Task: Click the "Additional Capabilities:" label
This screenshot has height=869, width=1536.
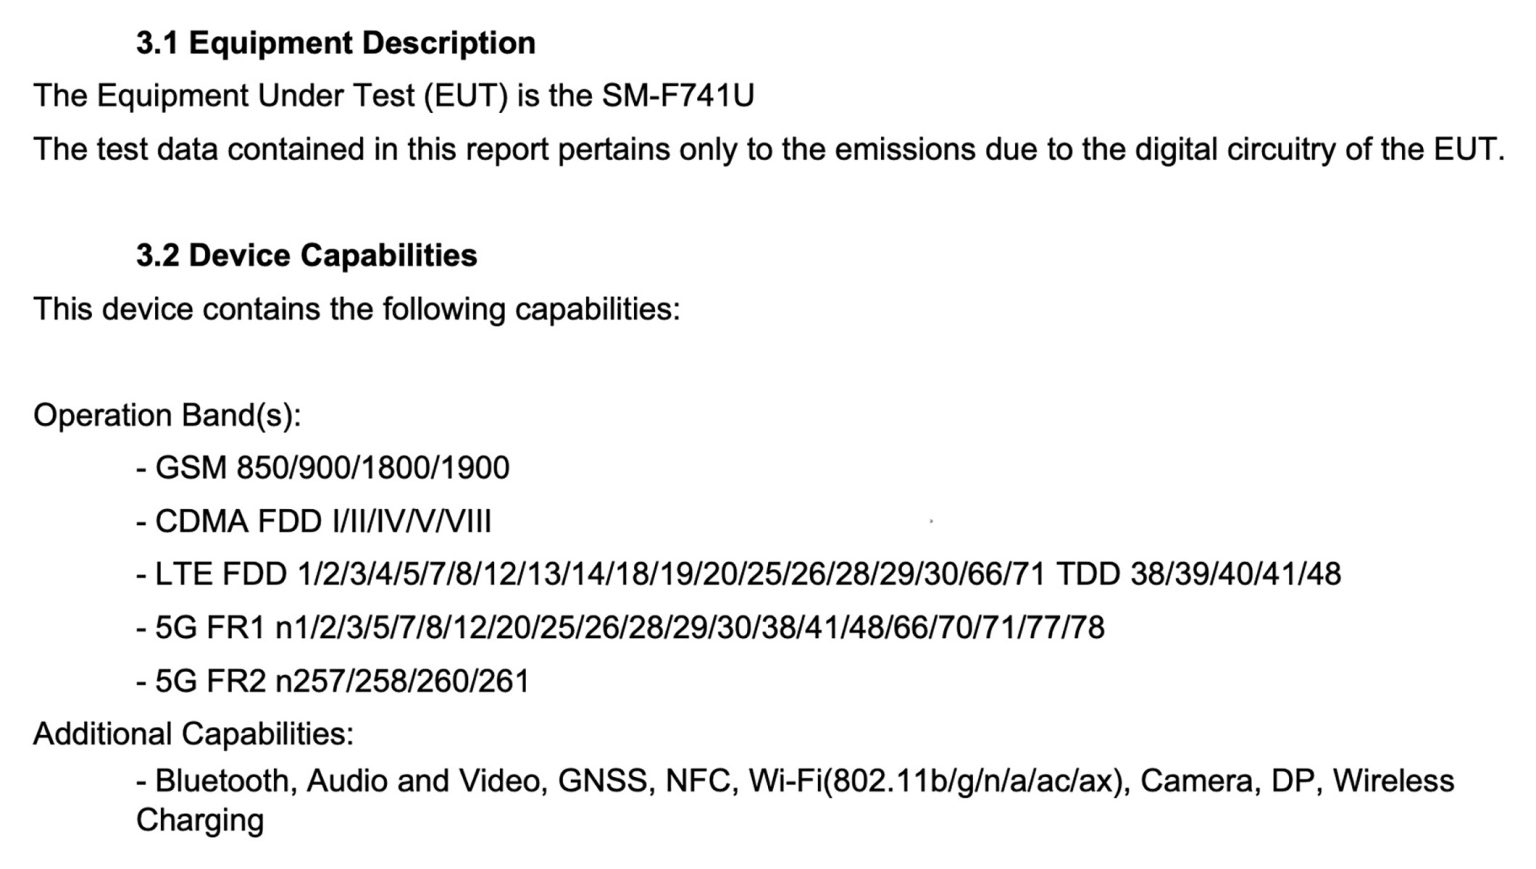Action: pyautogui.click(x=193, y=734)
